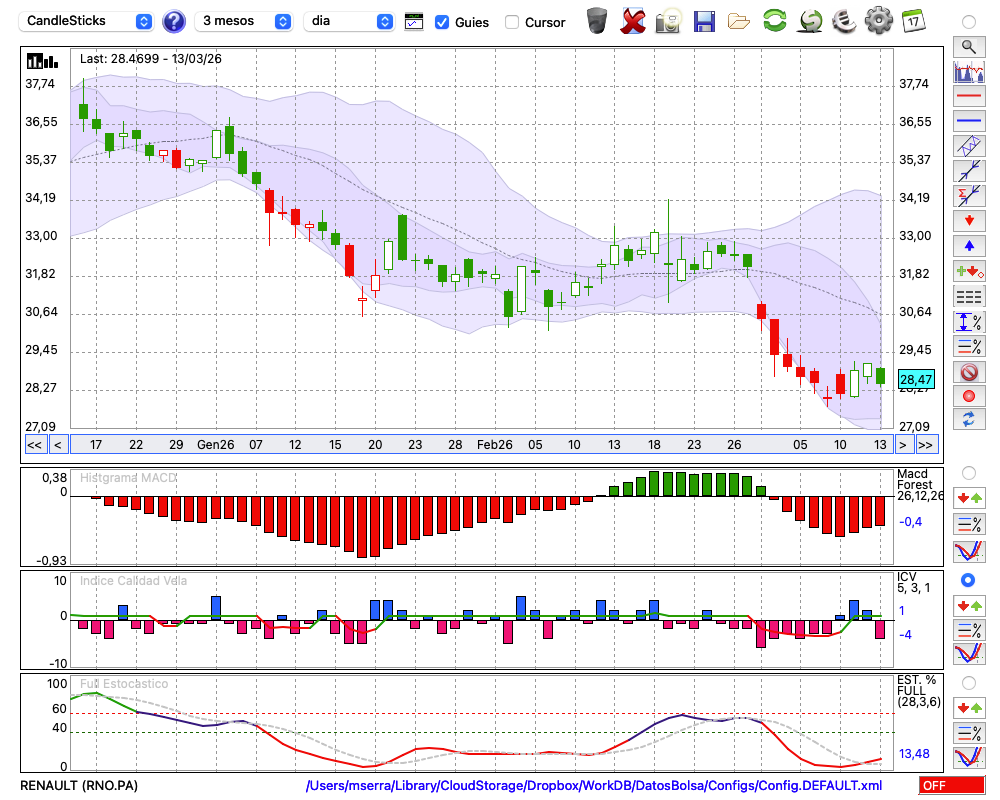Screen dimensions: 1000x800
Task: Click the blue floppy disk save icon
Action: point(704,20)
